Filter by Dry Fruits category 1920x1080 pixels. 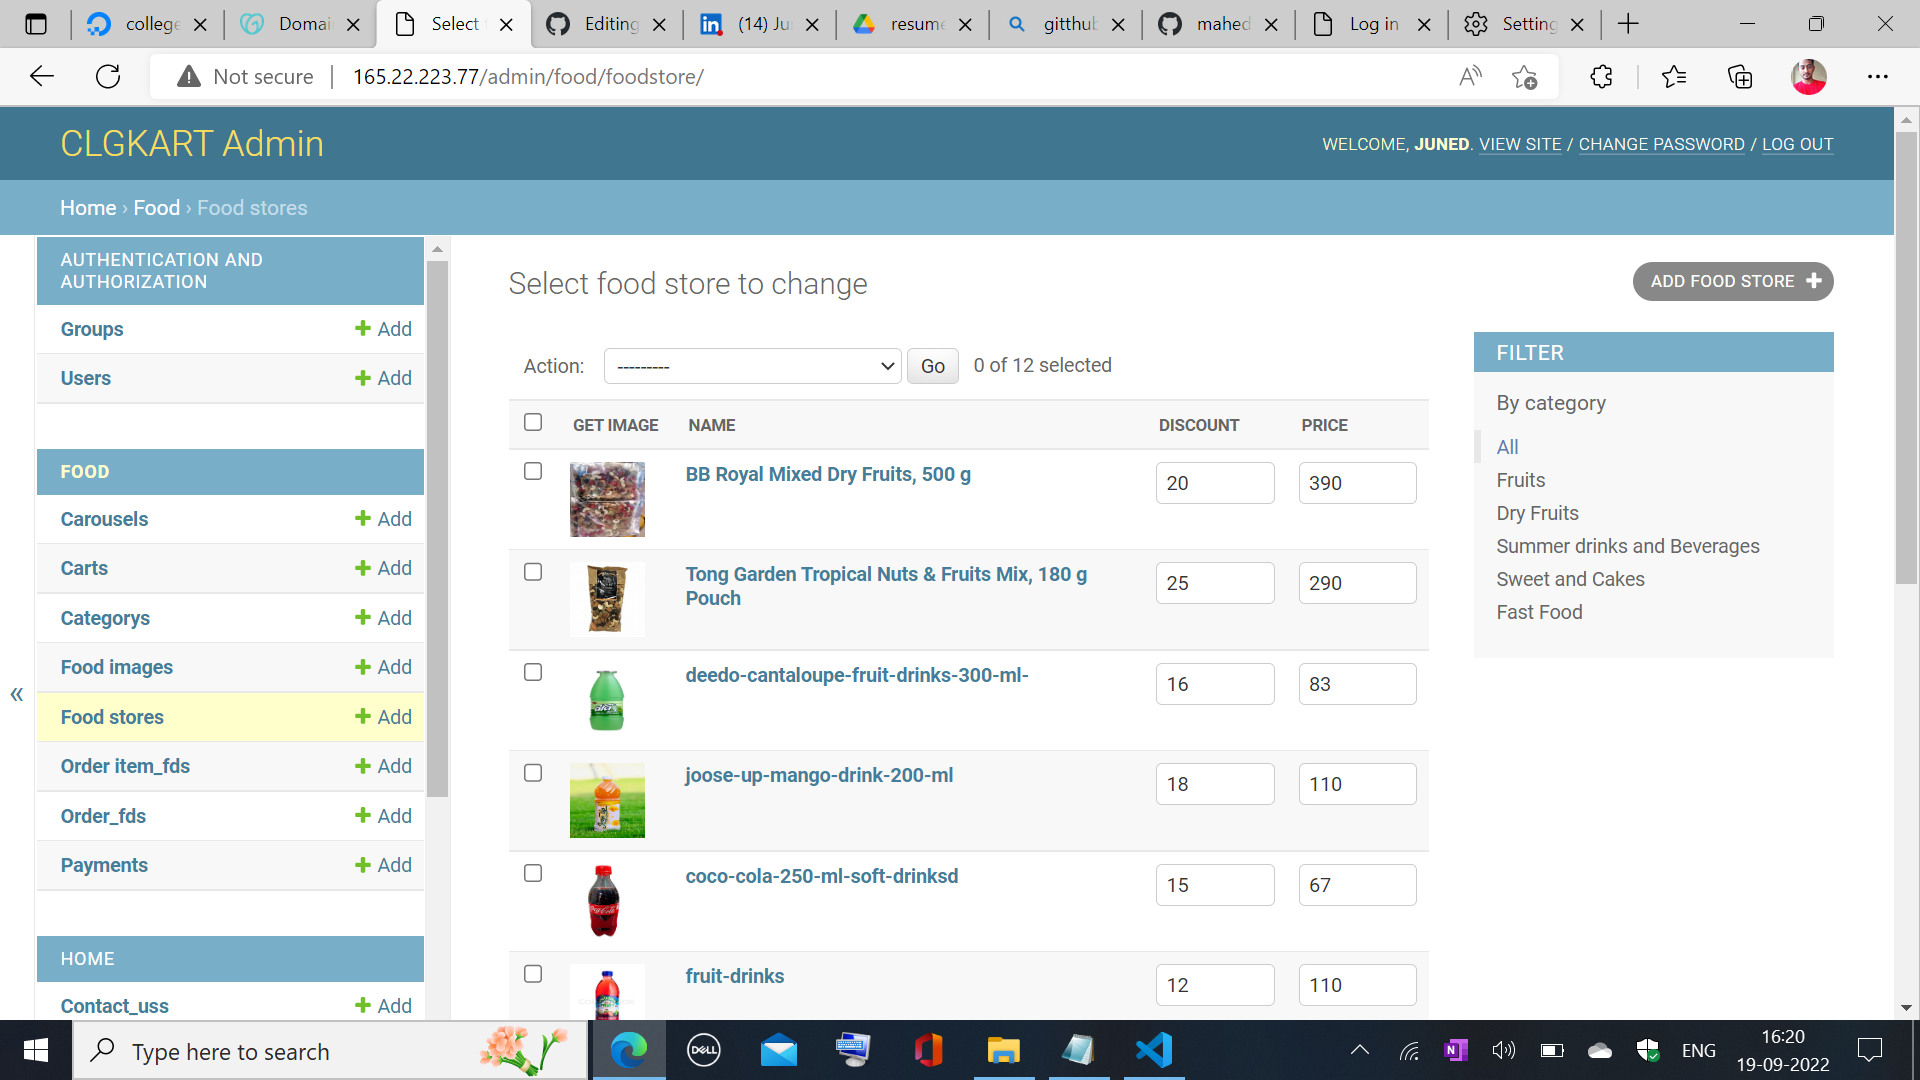(1537, 513)
